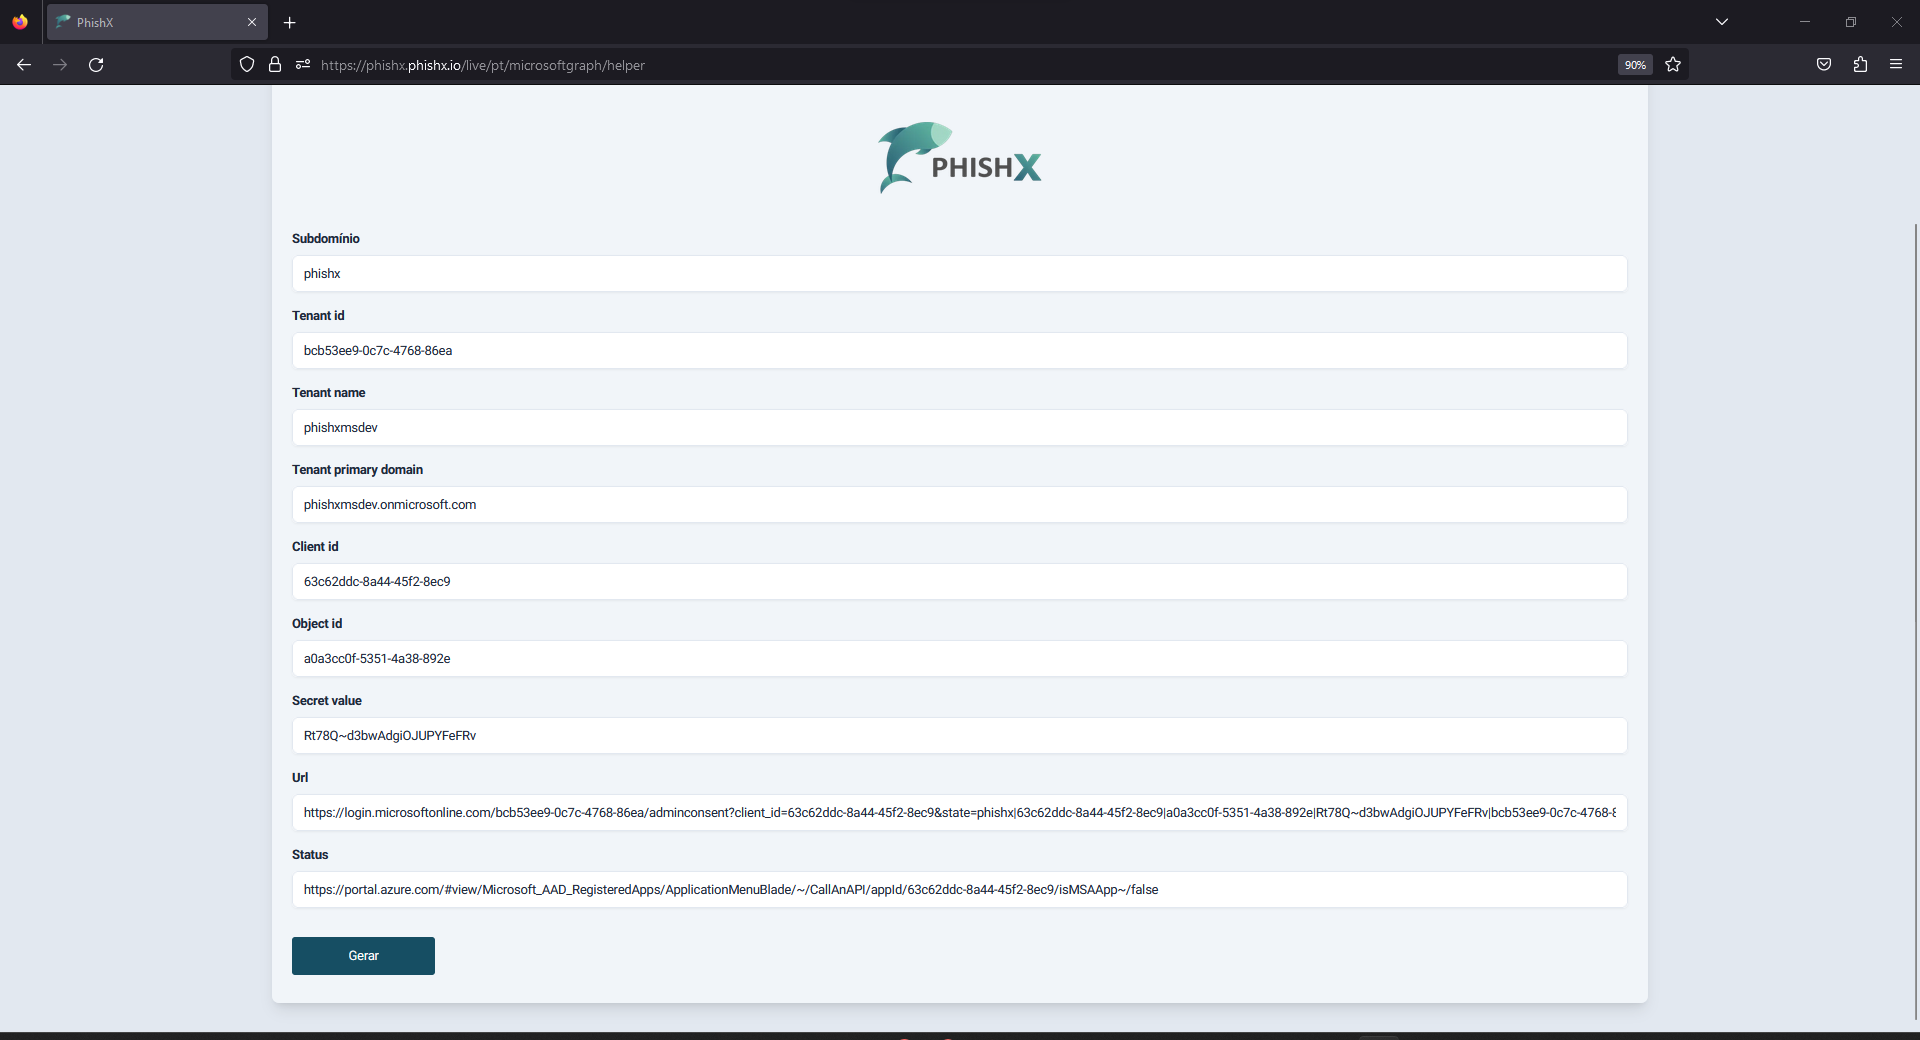Click the page vertical scrollbar
Image resolution: width=1920 pixels, height=1040 pixels.
1915,620
